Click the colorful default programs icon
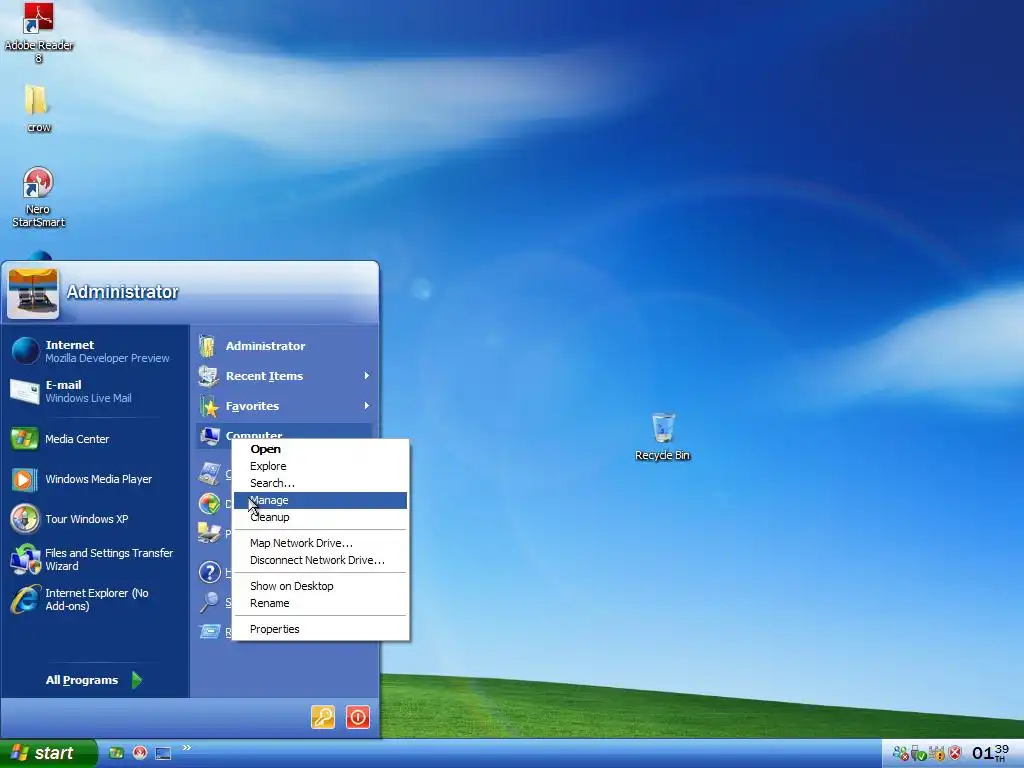The height and width of the screenshot is (768, 1024). click(210, 504)
